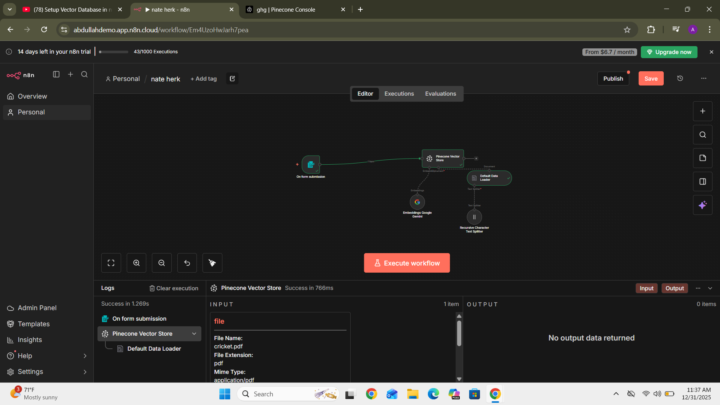Open the AI assistant sparkle icon
This screenshot has width=720, height=405.
pyautogui.click(x=702, y=205)
